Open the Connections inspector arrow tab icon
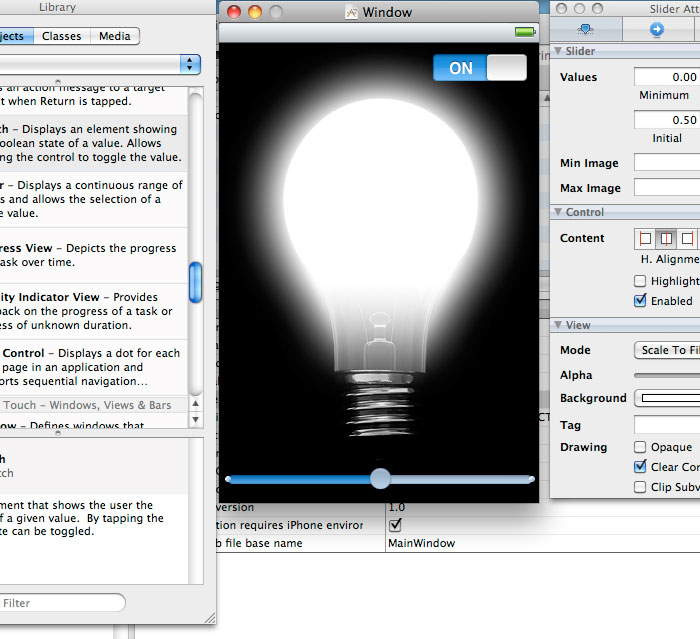This screenshot has height=639, width=700. click(x=656, y=29)
